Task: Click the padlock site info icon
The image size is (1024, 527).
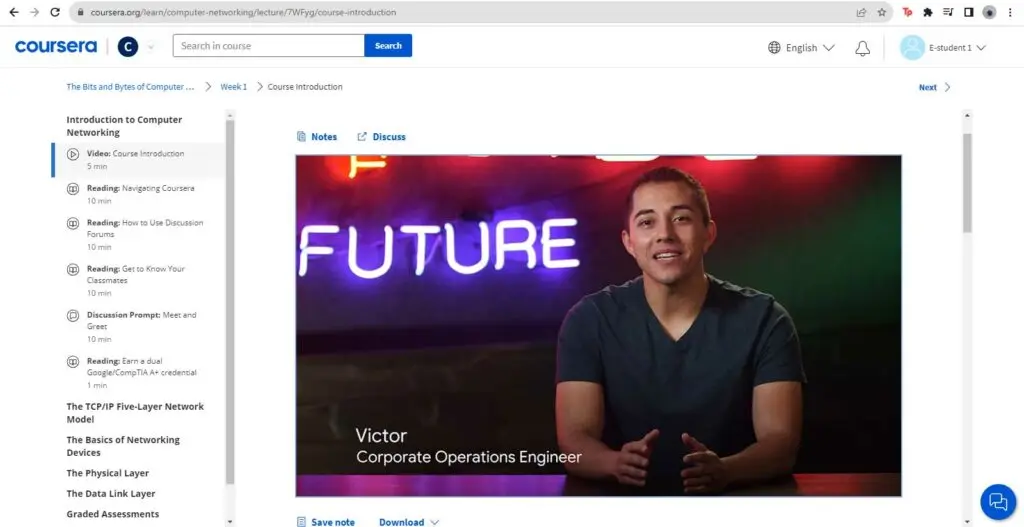Action: click(80, 12)
